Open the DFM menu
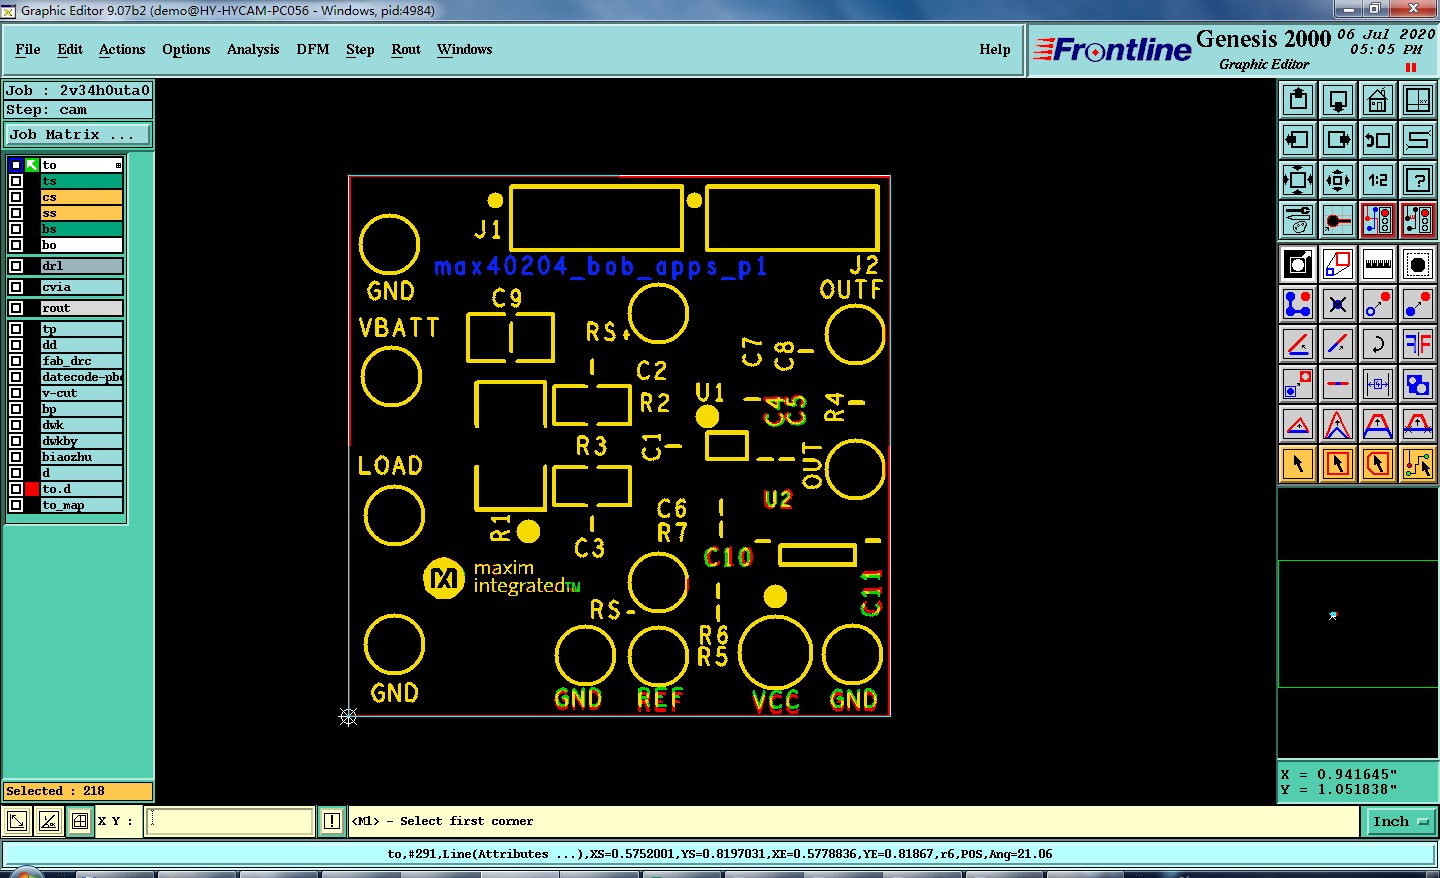 click(x=313, y=49)
